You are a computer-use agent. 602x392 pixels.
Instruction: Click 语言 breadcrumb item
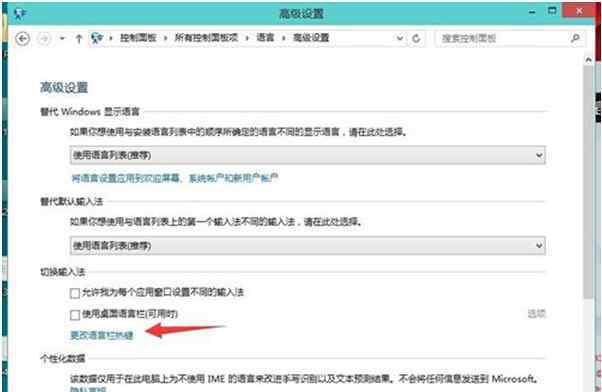pos(265,38)
